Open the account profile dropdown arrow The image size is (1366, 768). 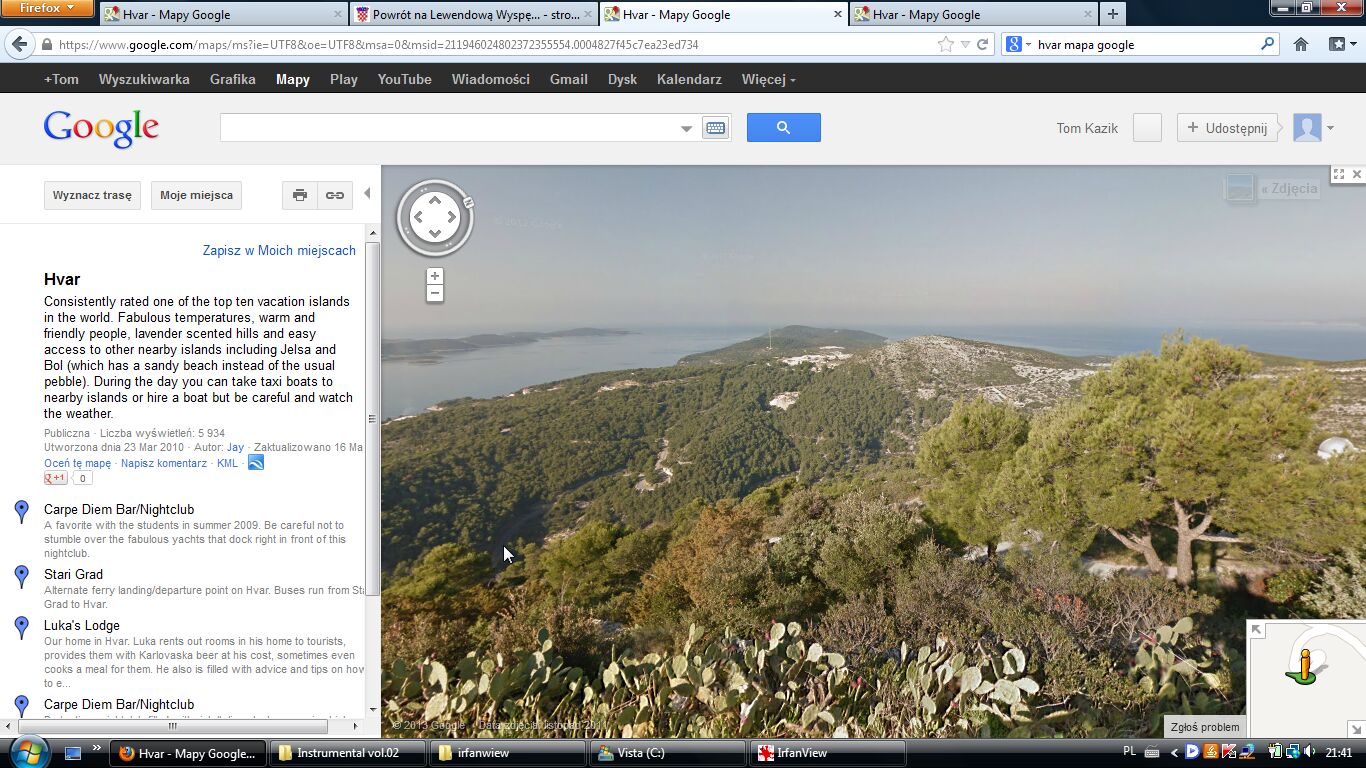tap(1330, 128)
